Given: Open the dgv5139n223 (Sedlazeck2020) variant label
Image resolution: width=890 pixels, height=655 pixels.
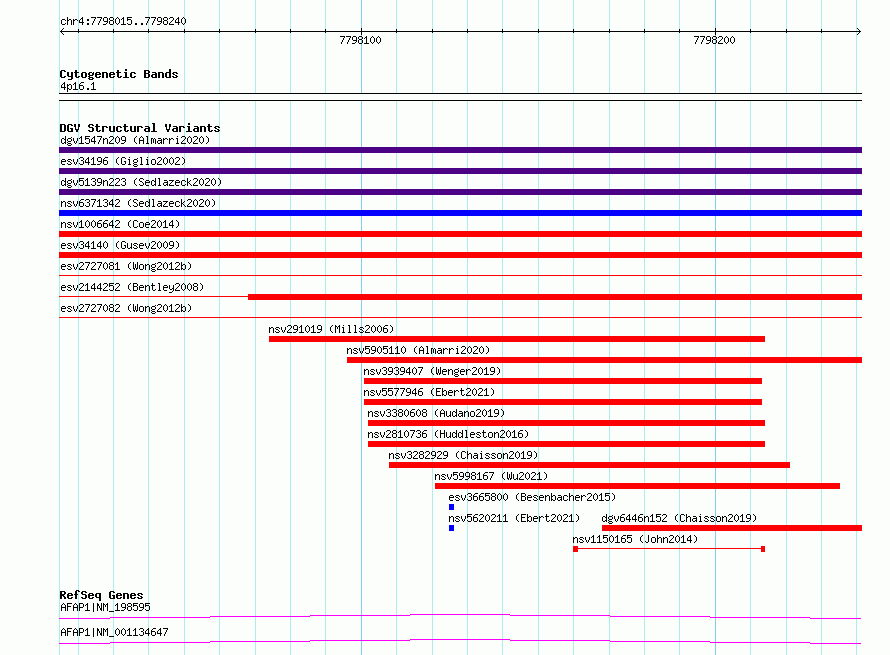Looking at the screenshot, I should click(141, 182).
